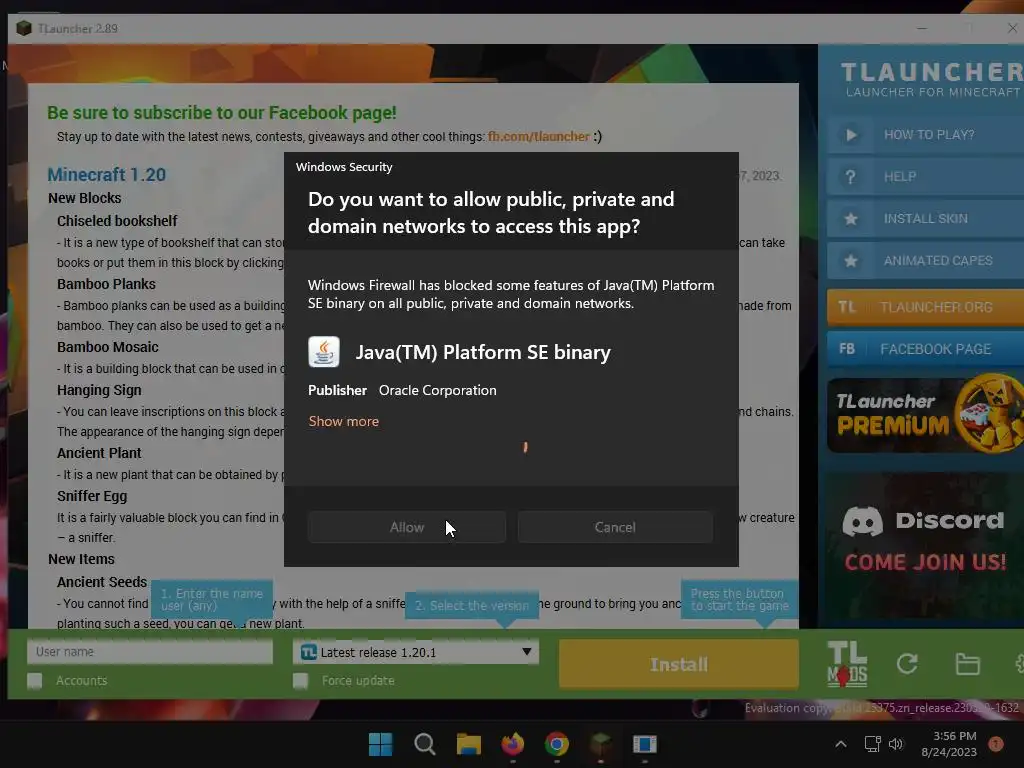The image size is (1024, 768).
Task: Open the fb.com/tlauncher link
Action: tap(539, 136)
